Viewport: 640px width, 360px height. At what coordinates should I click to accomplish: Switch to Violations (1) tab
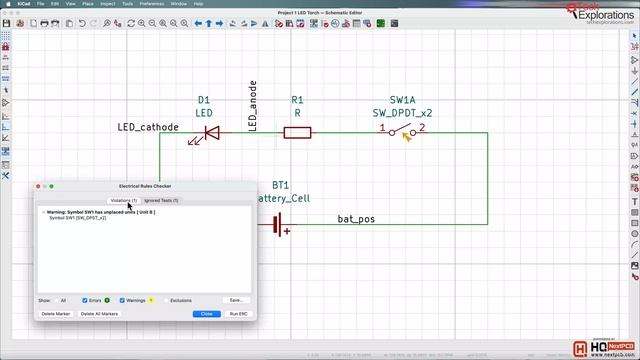tap(124, 200)
